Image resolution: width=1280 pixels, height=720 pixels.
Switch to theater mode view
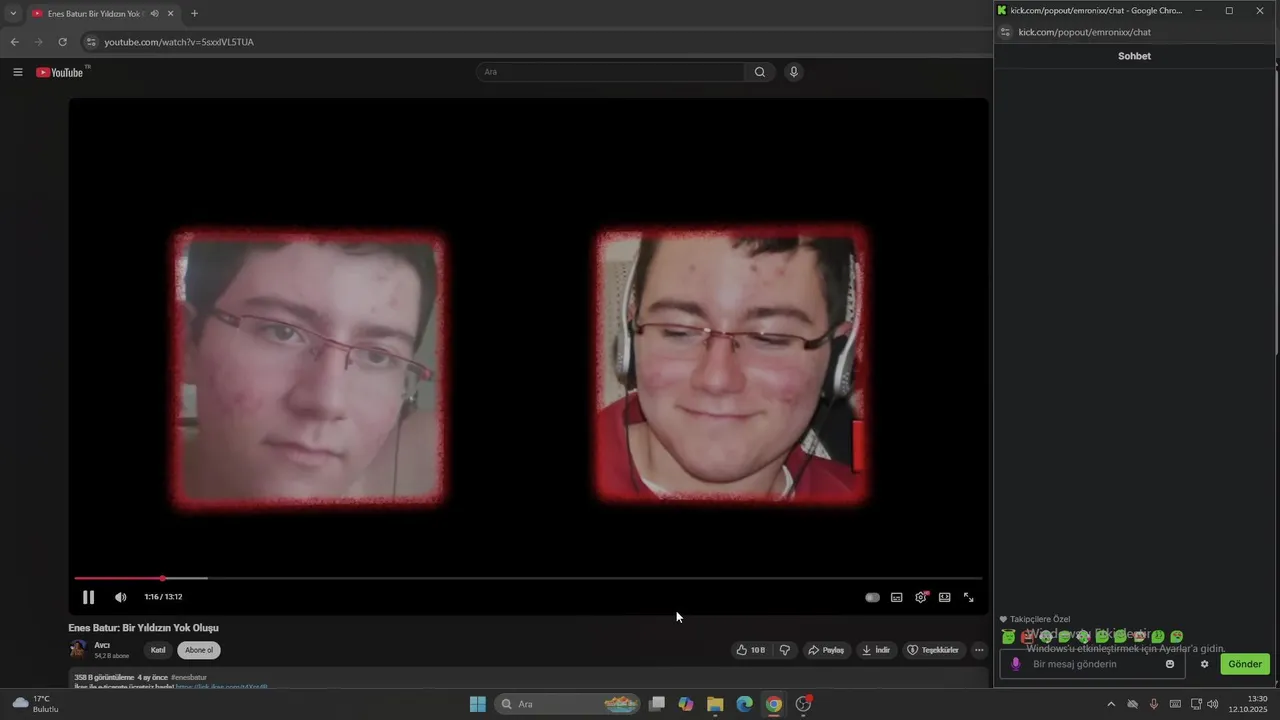click(944, 597)
